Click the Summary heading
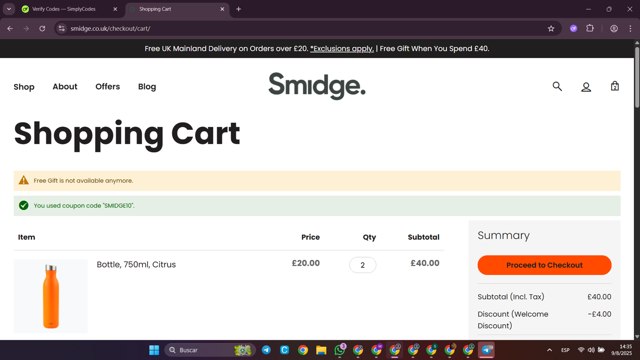This screenshot has height=360, width=640. [504, 236]
